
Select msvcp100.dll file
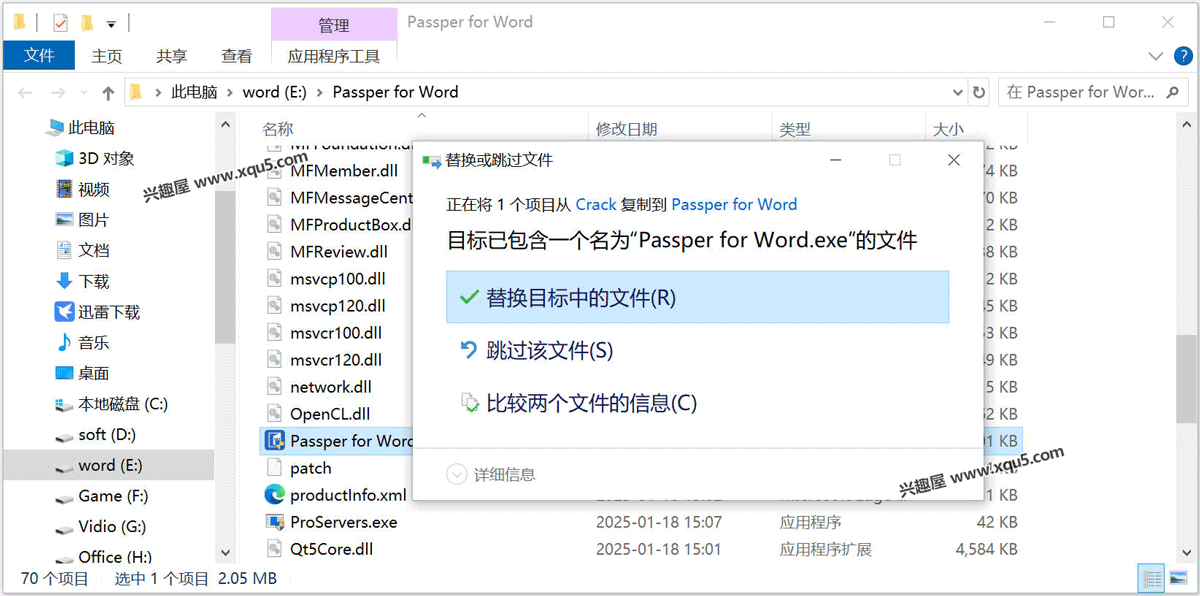coord(338,279)
